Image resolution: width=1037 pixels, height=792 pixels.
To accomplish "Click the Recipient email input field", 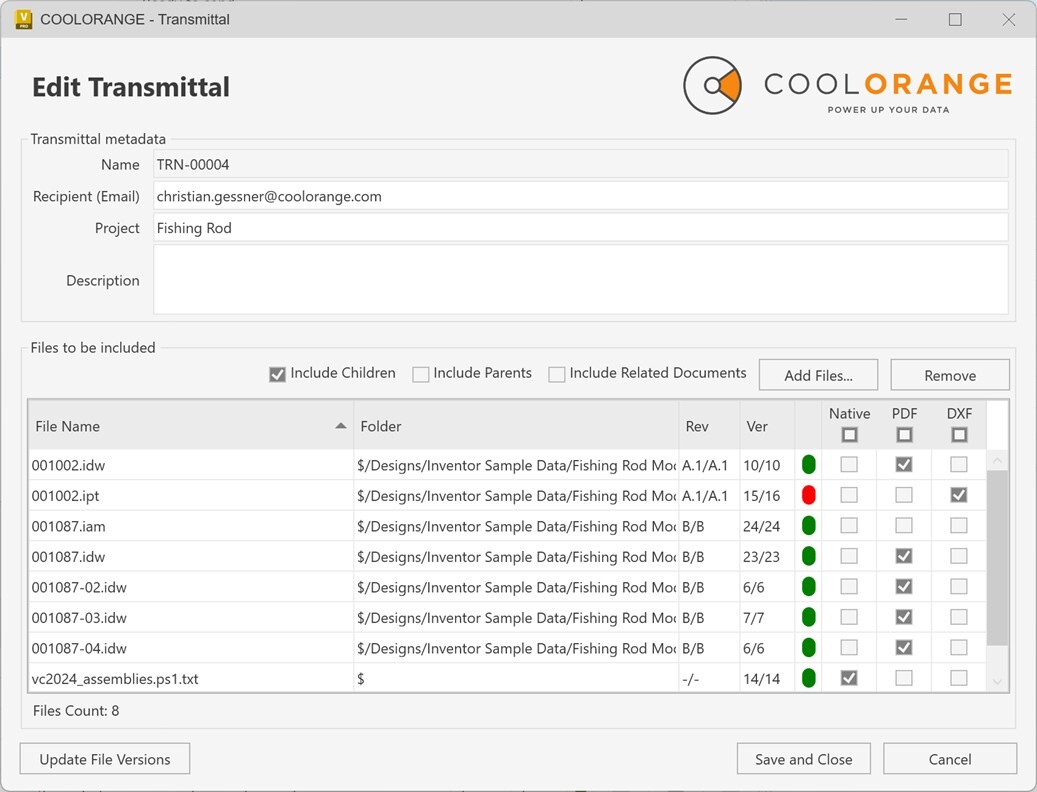I will coord(580,196).
